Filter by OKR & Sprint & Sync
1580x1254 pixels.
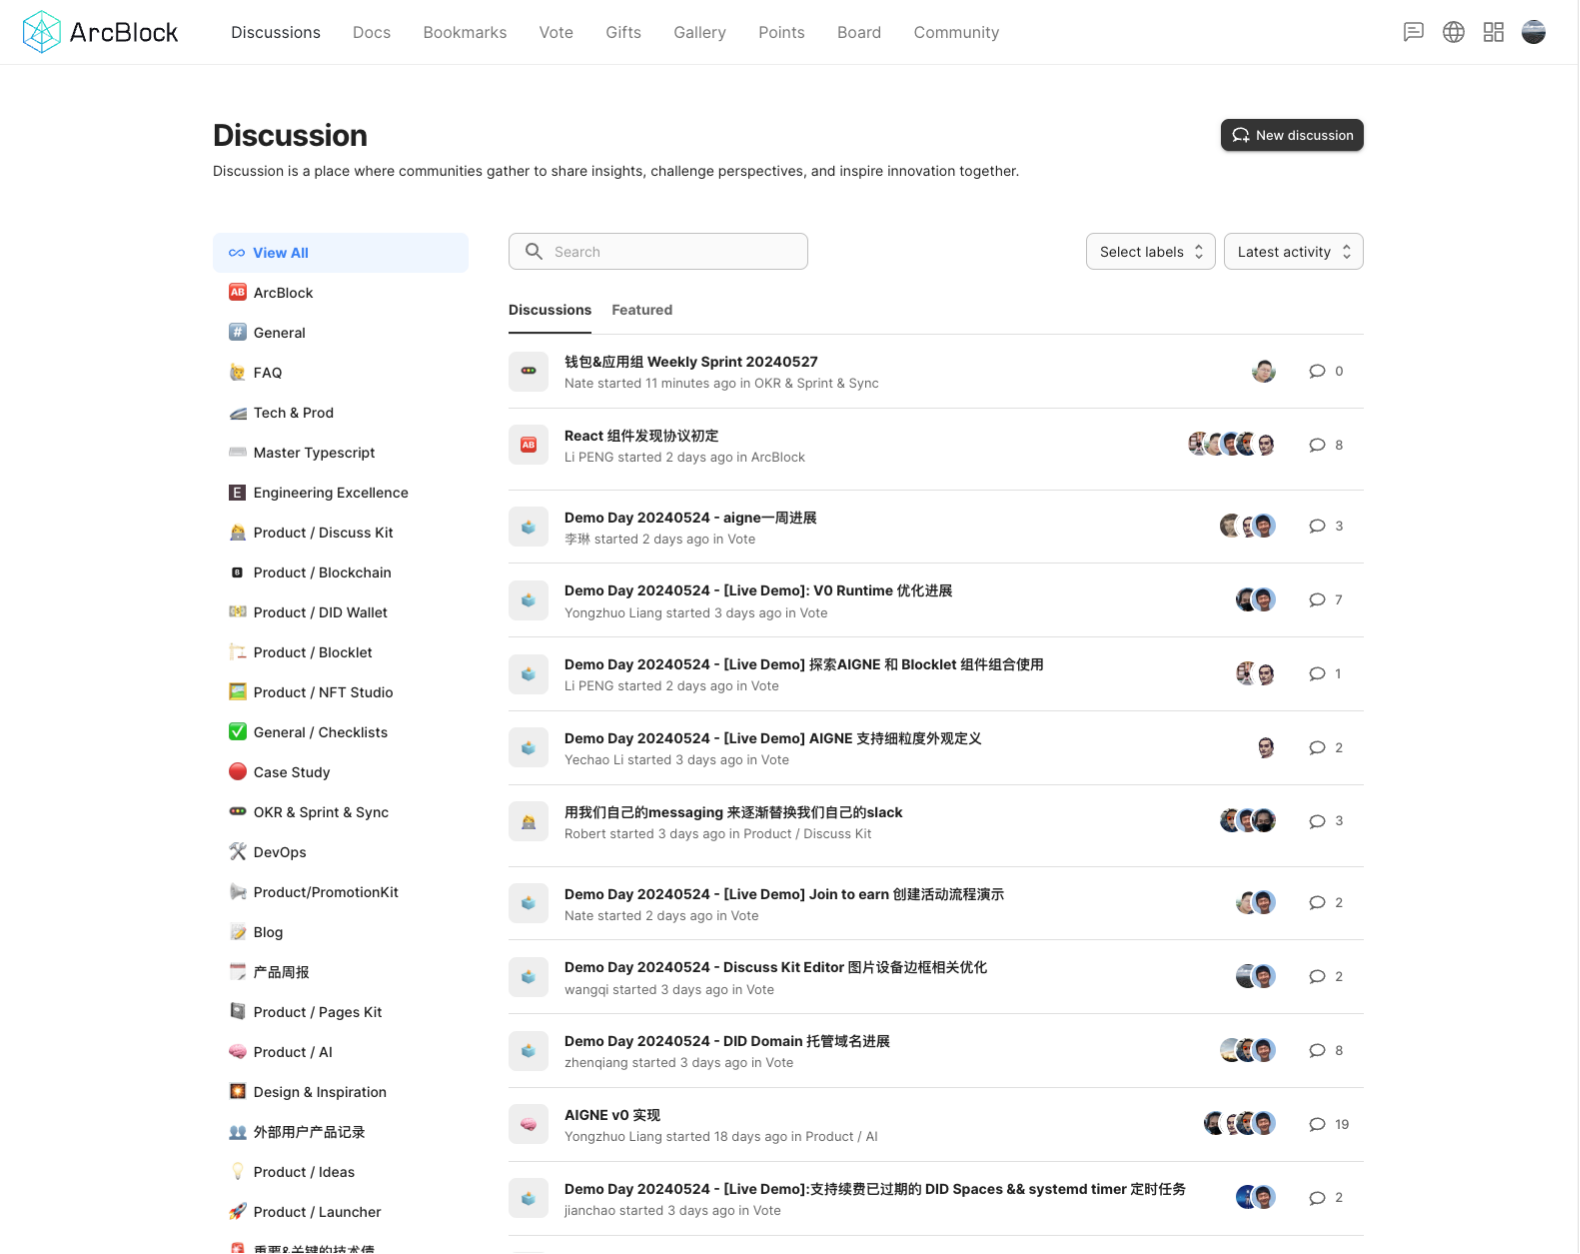[x=320, y=812]
